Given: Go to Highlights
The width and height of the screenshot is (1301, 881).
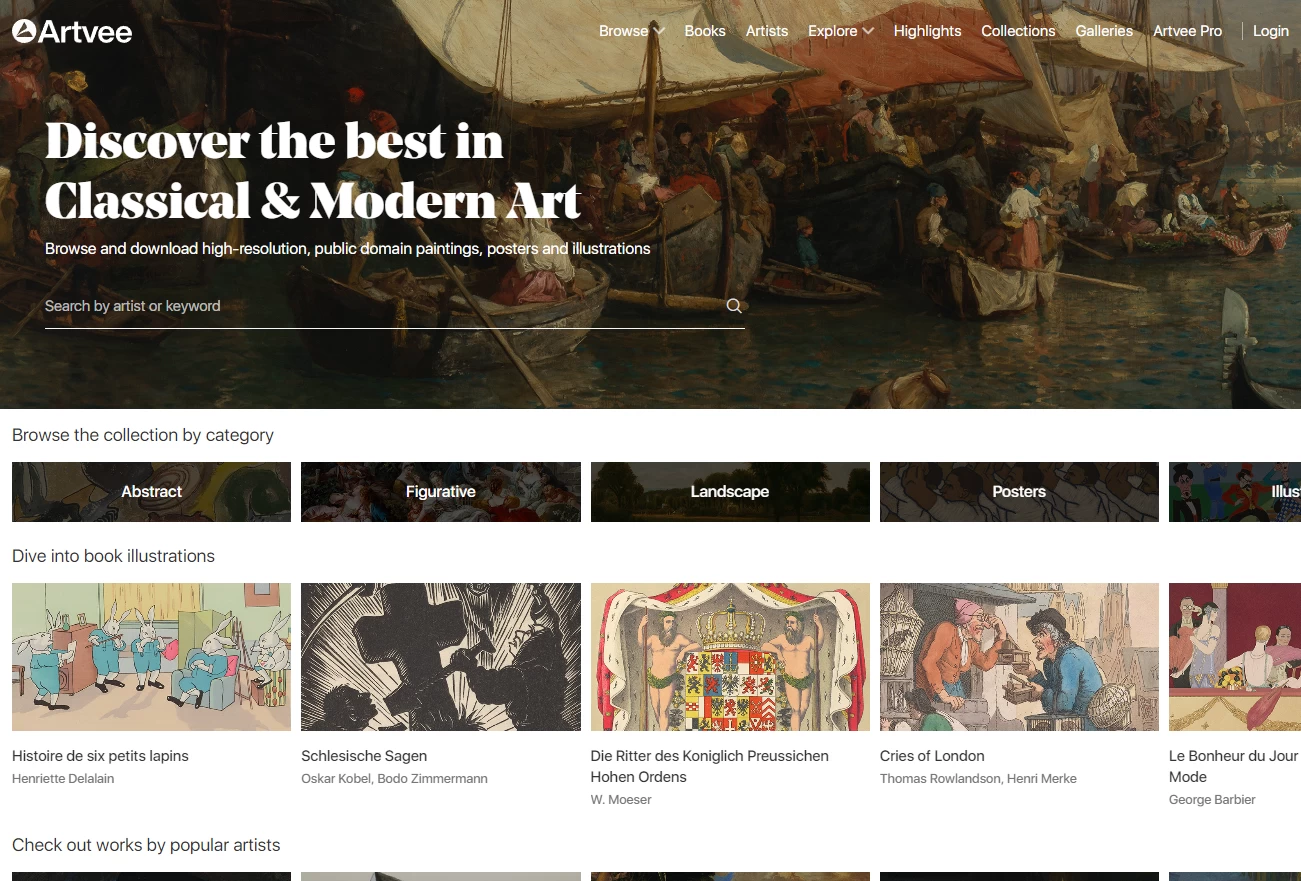Looking at the screenshot, I should click(x=927, y=31).
